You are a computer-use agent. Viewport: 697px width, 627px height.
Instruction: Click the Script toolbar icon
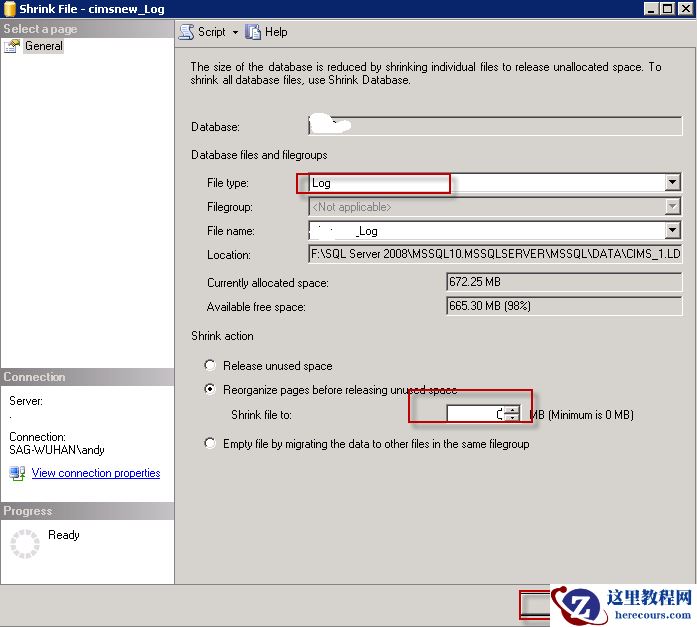click(186, 32)
